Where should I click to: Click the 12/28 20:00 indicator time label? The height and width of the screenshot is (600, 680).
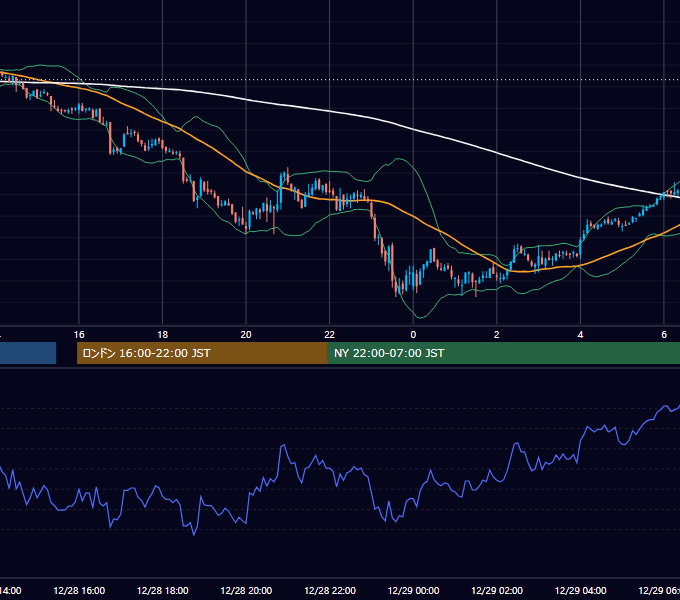click(x=246, y=591)
